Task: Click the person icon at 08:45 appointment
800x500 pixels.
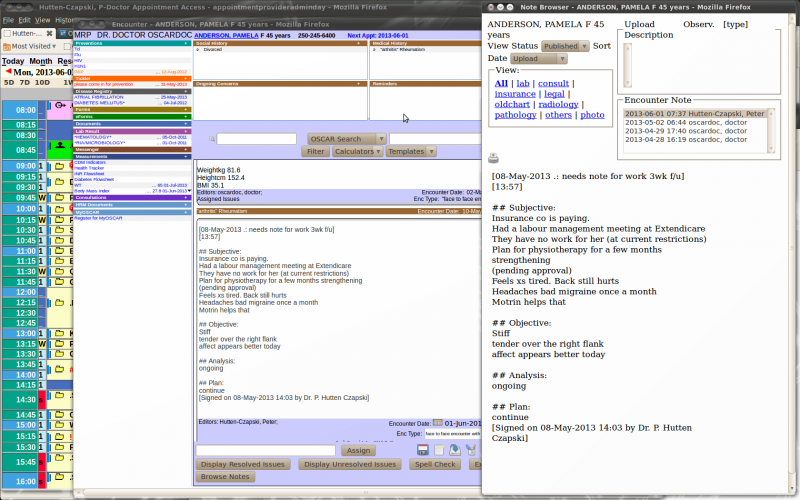Action: [60, 145]
